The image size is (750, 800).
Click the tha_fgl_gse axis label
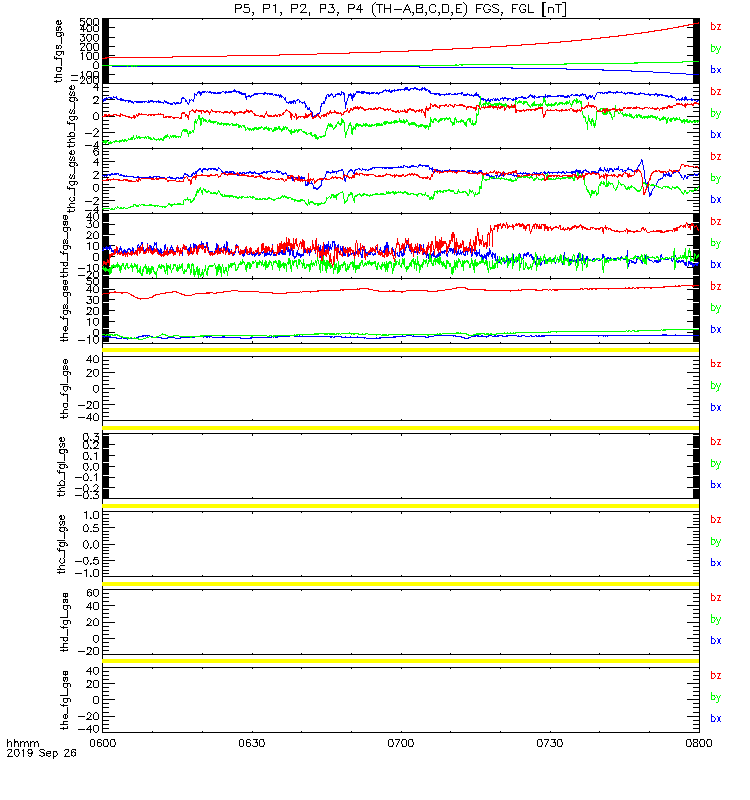[64, 389]
